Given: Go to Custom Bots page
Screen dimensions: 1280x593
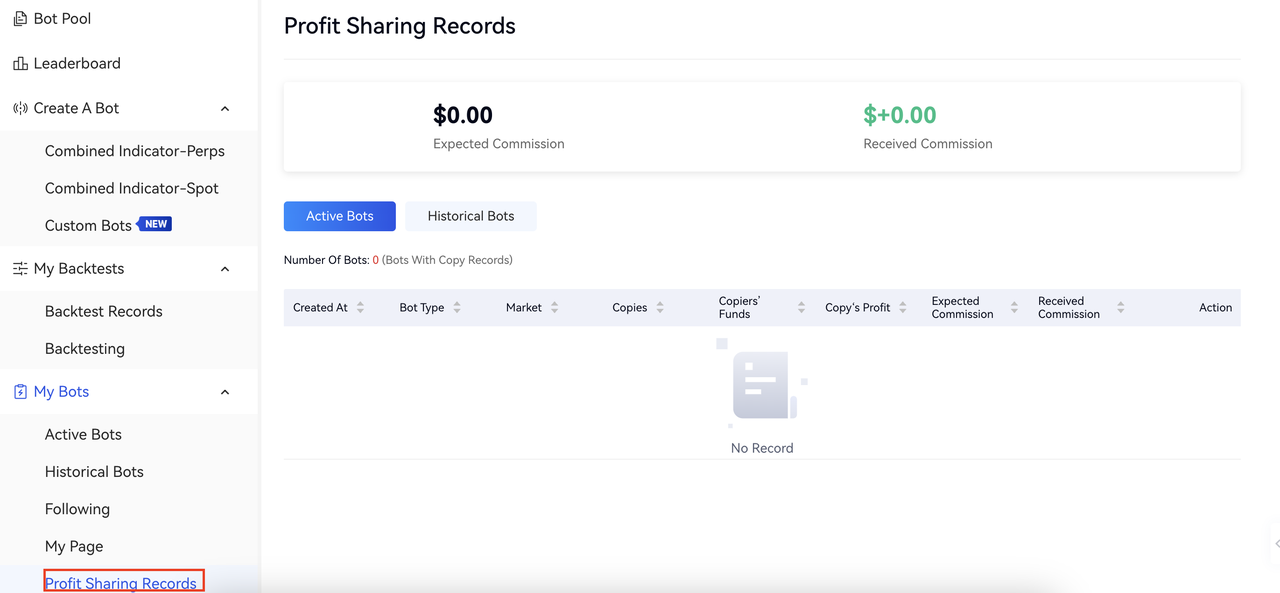Looking at the screenshot, I should pos(88,226).
